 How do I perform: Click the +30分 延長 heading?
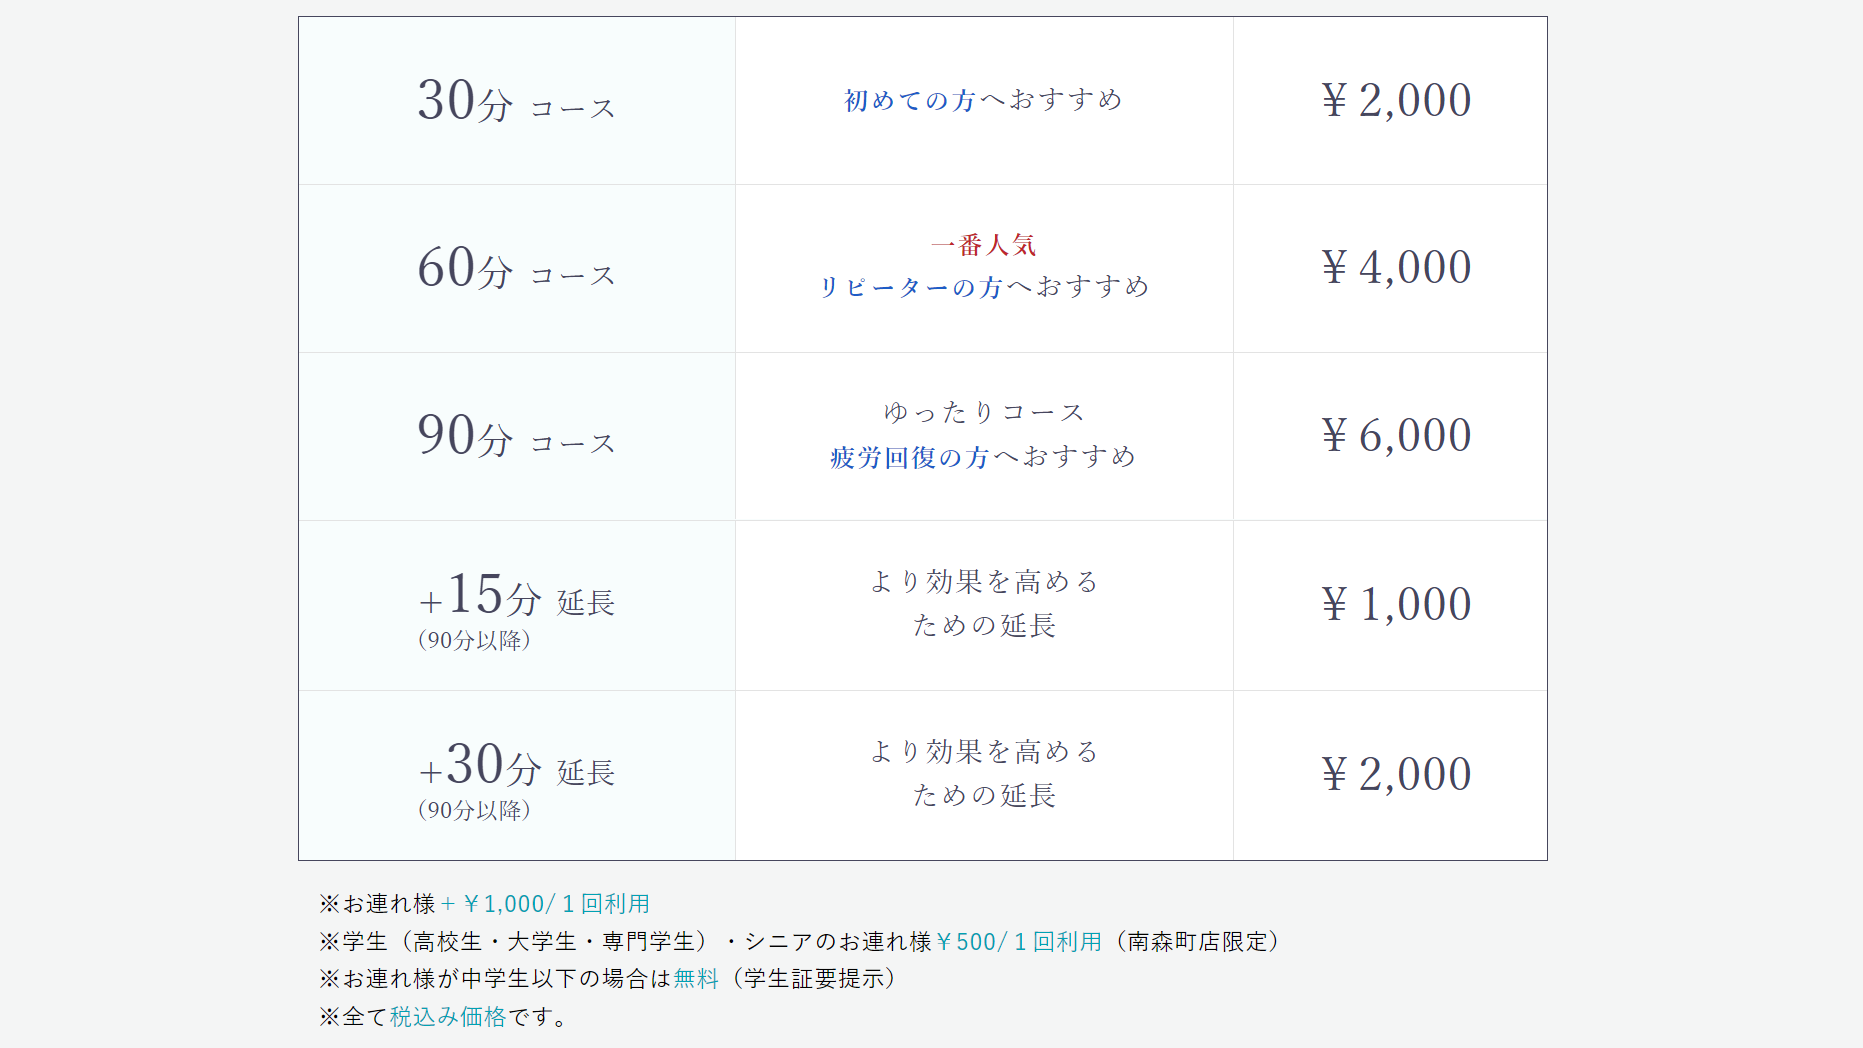point(516,766)
